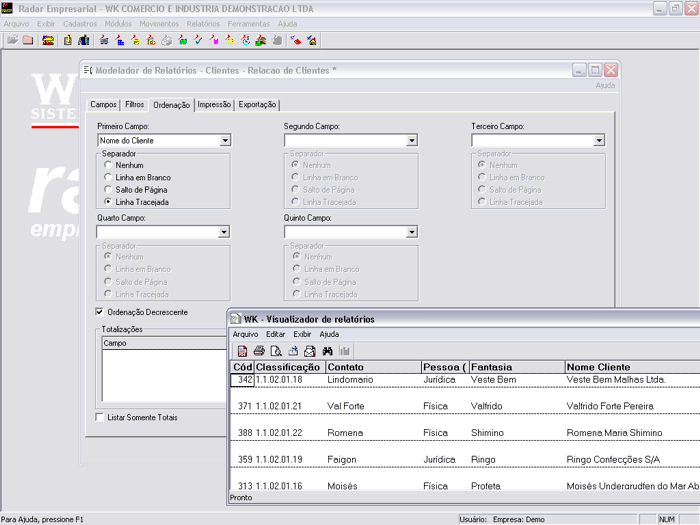Open the Exportação tab
Image resolution: width=700 pixels, height=525 pixels.
point(257,104)
